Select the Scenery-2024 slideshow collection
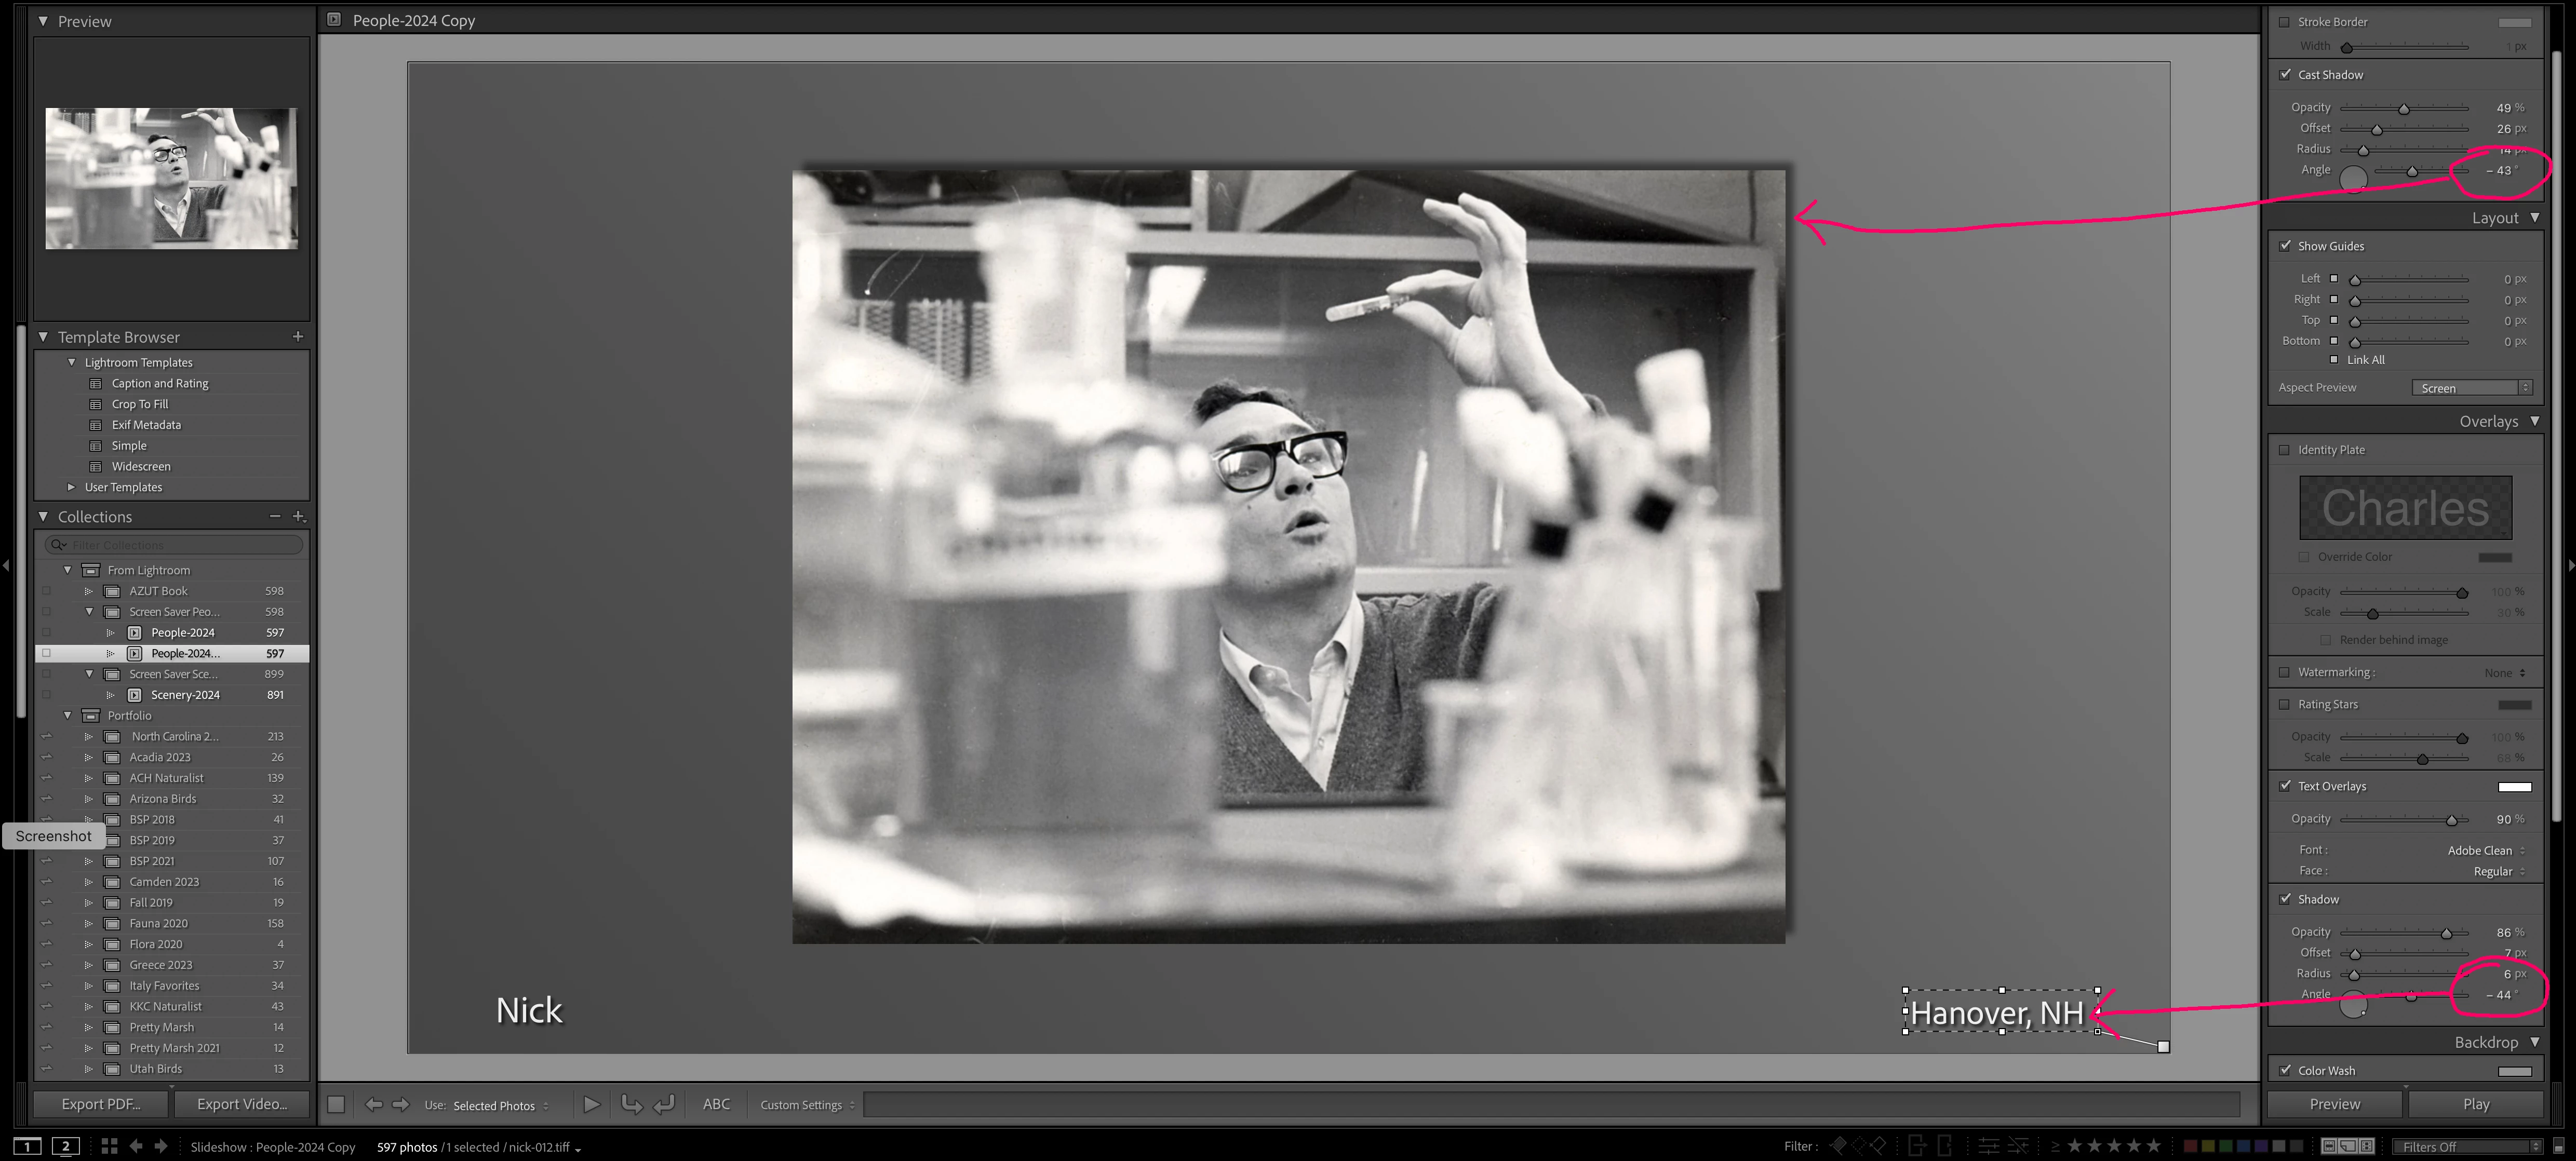The width and height of the screenshot is (2576, 1161). click(185, 695)
